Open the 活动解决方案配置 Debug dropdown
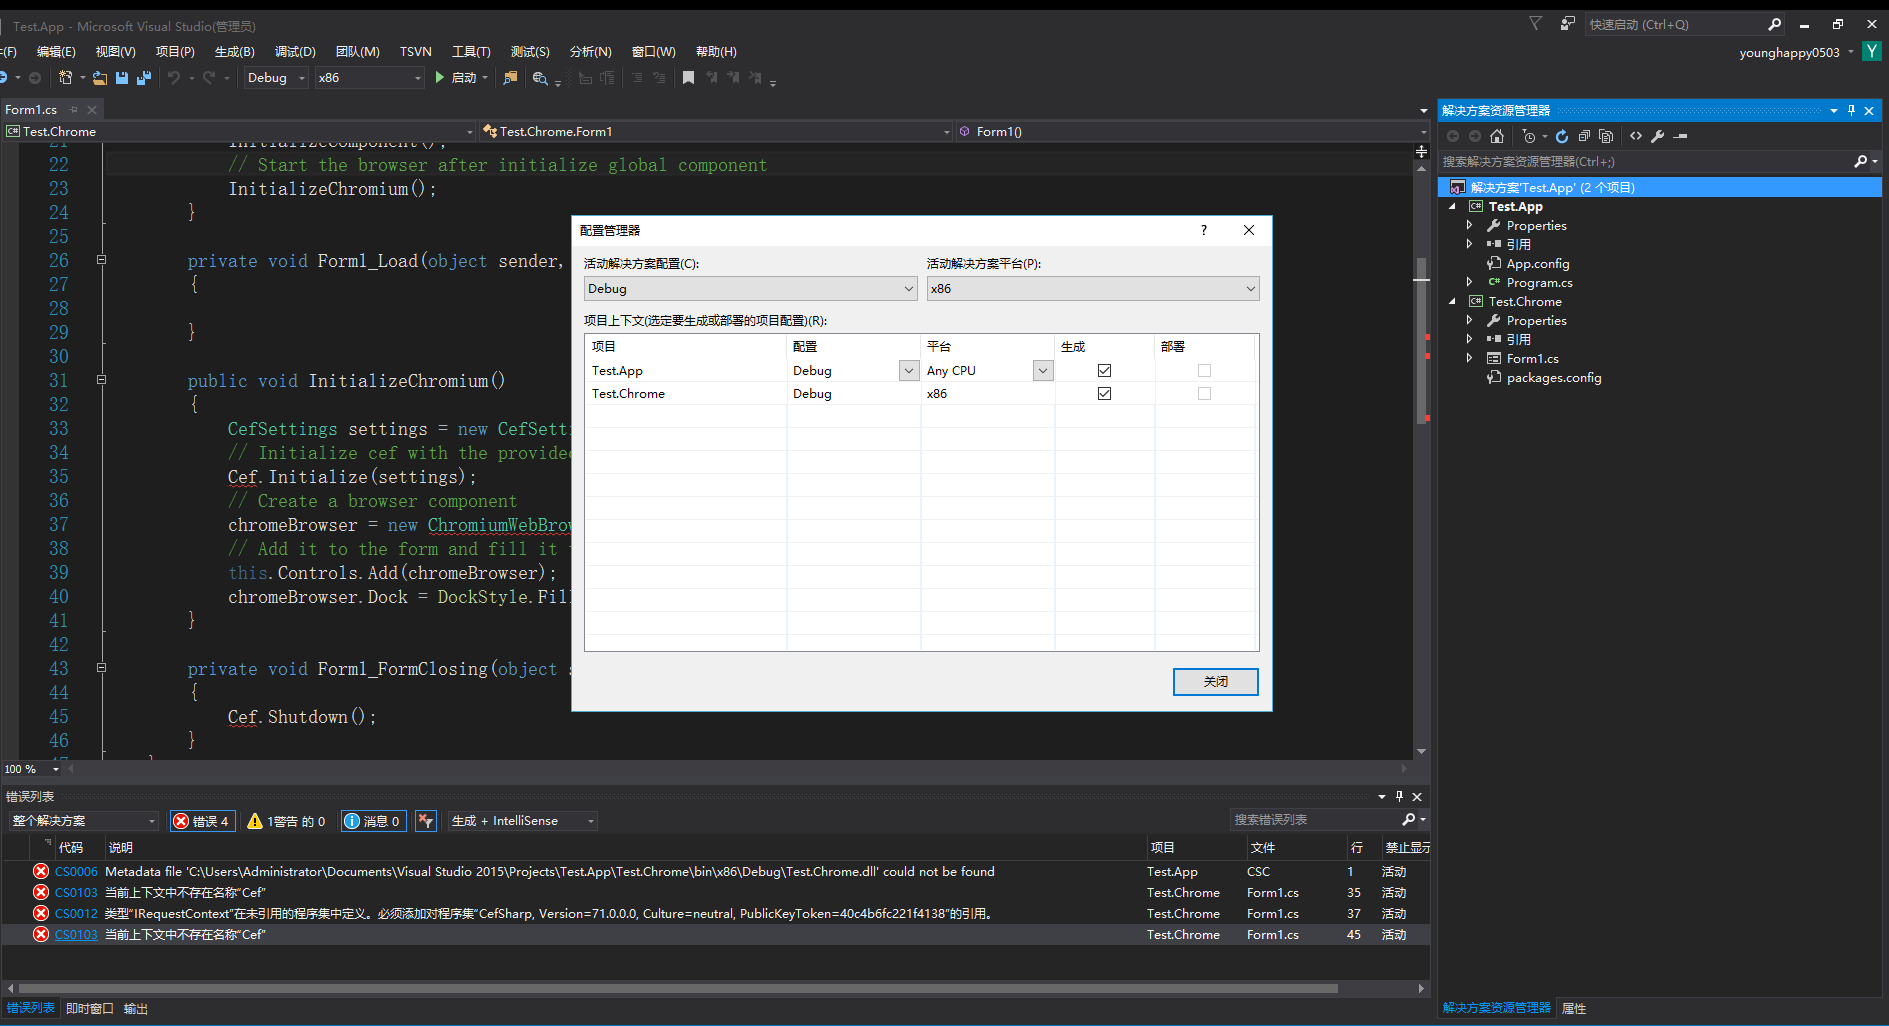 (907, 288)
